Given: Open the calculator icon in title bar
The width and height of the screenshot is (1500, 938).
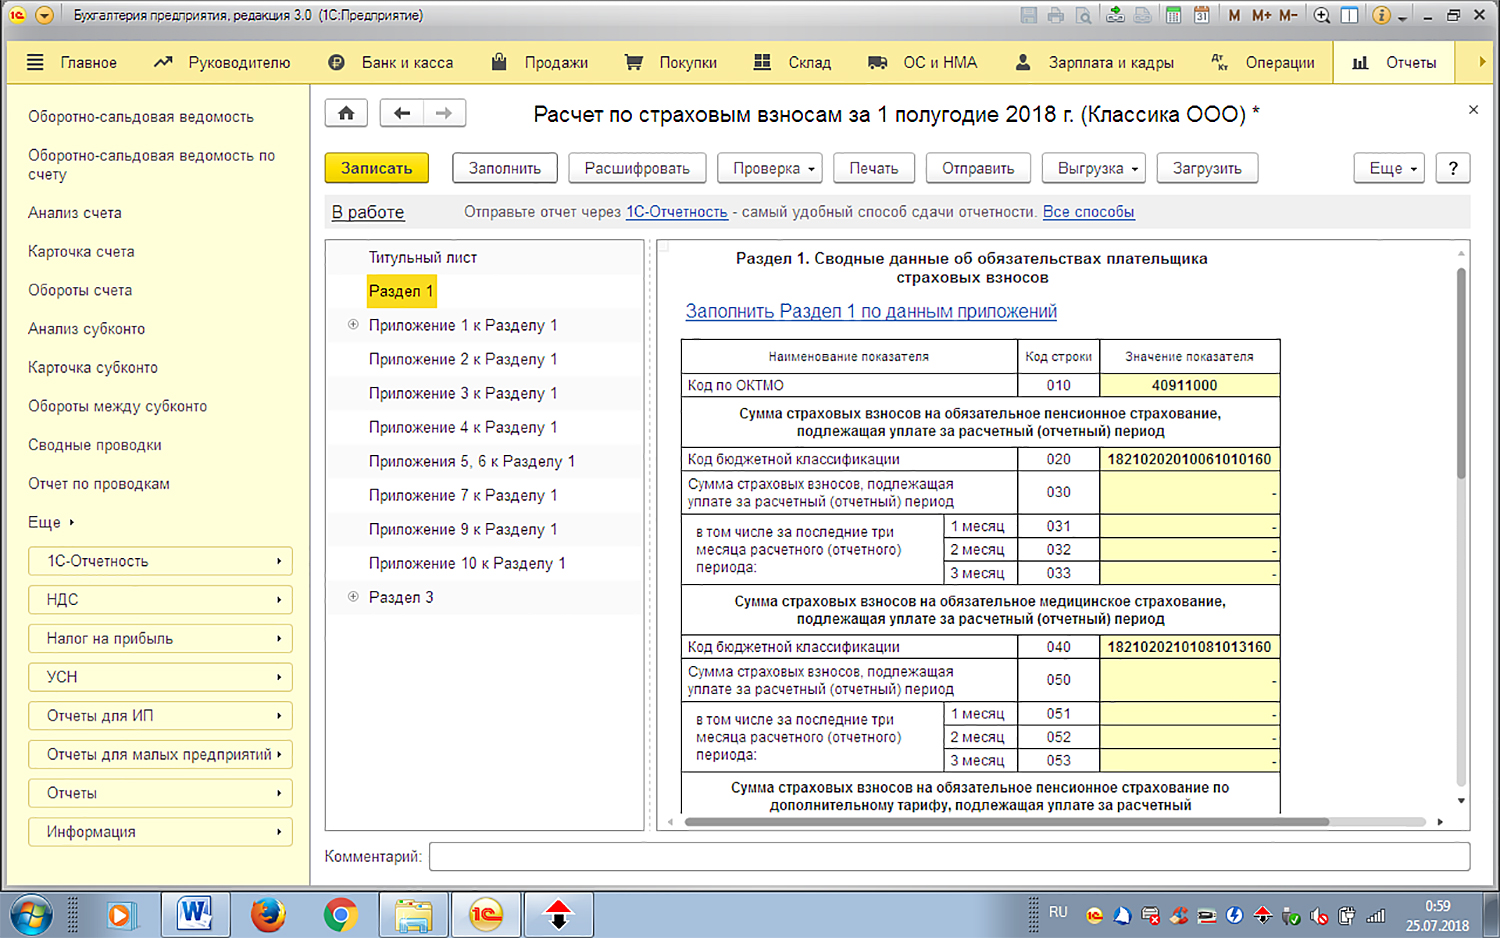Looking at the screenshot, I should [x=1174, y=15].
